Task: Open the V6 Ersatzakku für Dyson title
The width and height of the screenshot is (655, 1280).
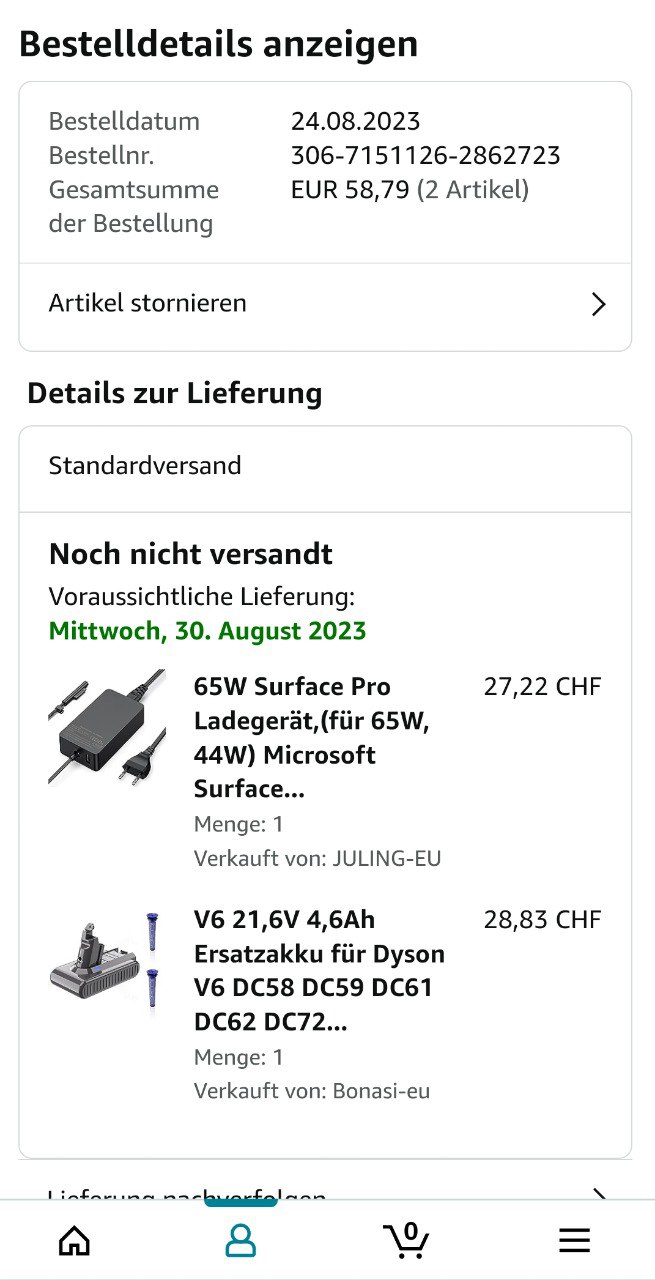Action: coord(318,970)
